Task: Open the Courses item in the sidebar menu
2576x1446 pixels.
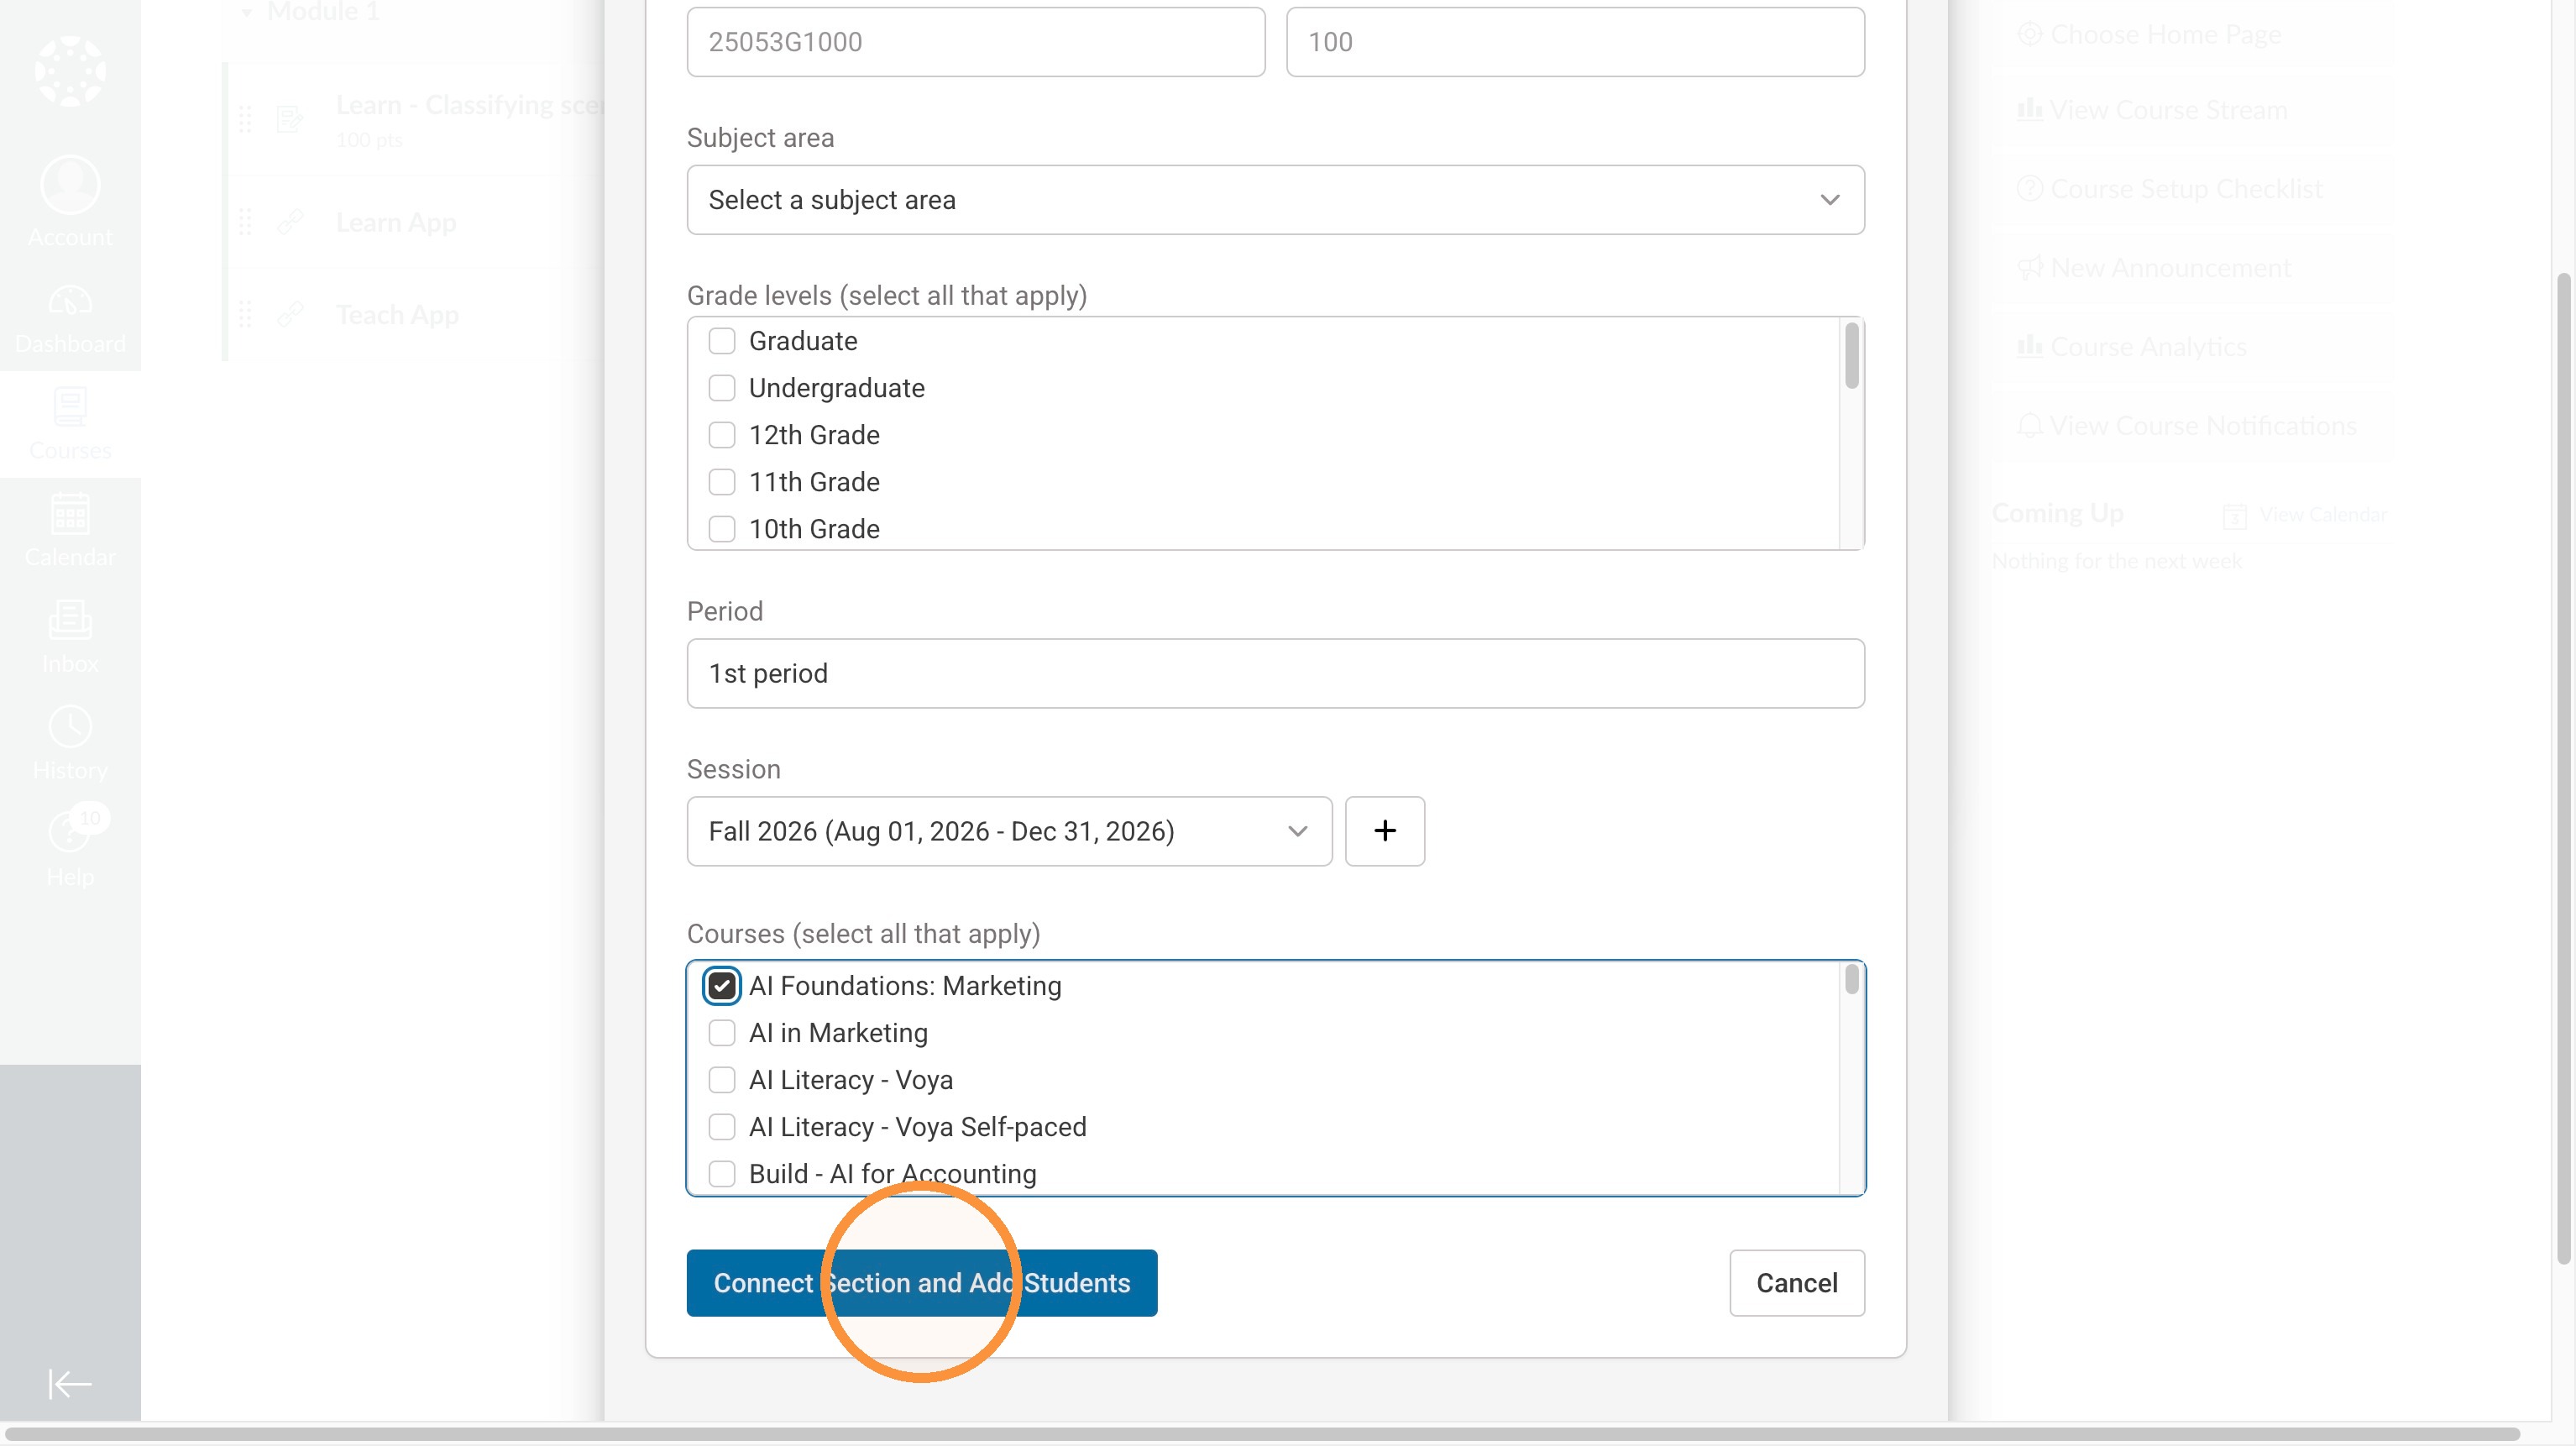Action: [70, 425]
